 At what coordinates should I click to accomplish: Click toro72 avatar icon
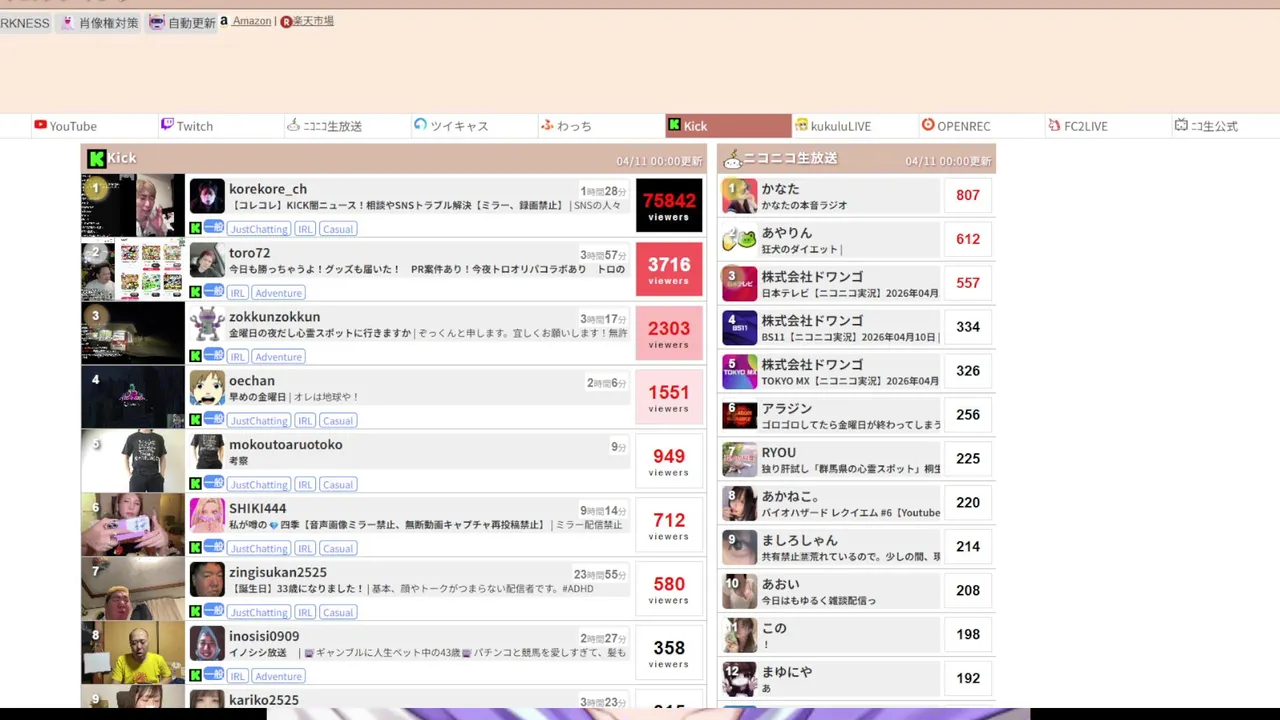click(x=207, y=260)
